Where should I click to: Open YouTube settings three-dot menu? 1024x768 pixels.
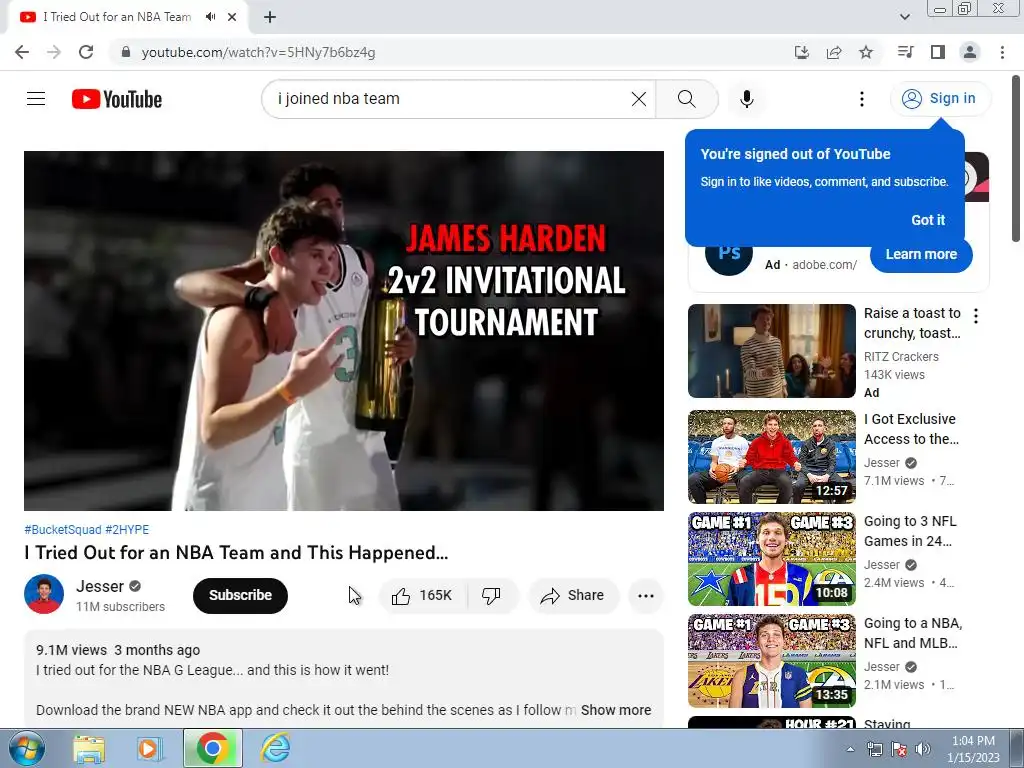pyautogui.click(x=862, y=99)
